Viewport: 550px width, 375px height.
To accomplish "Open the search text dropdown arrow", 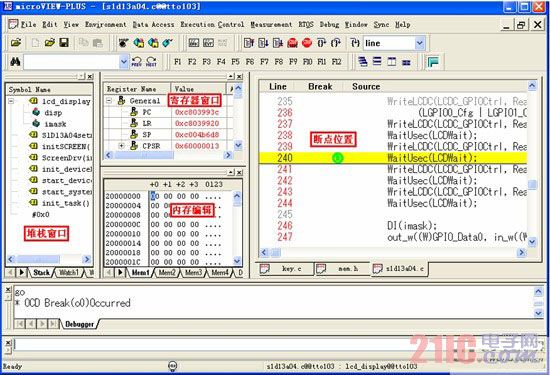I will [x=123, y=62].
